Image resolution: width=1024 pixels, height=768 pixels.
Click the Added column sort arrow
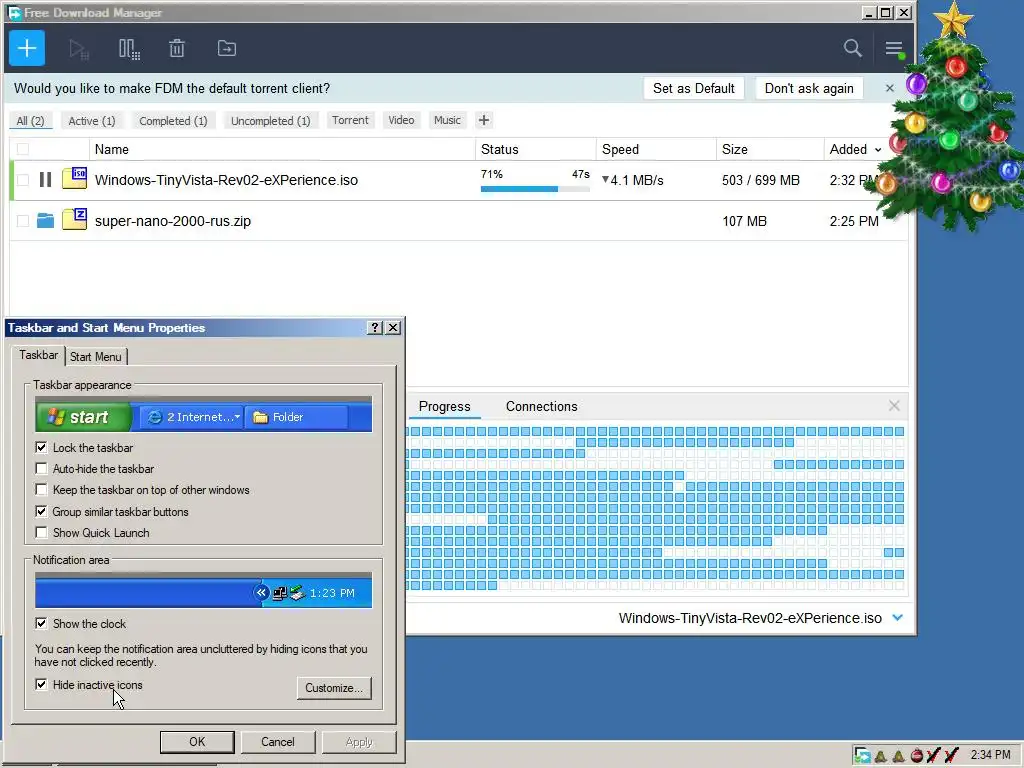878,150
